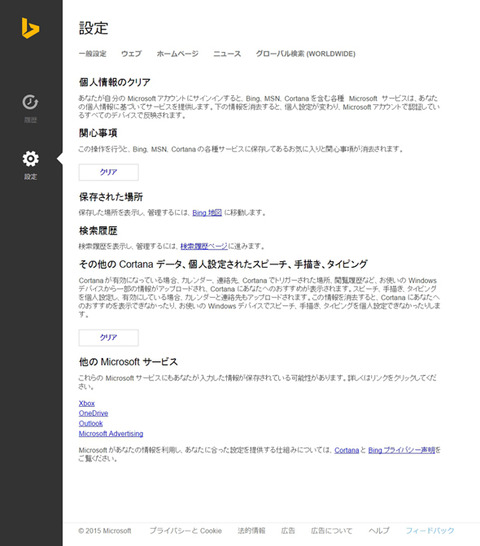This screenshot has width=480, height=546.
Task: Open the 広告 footer link
Action: [x=288, y=531]
